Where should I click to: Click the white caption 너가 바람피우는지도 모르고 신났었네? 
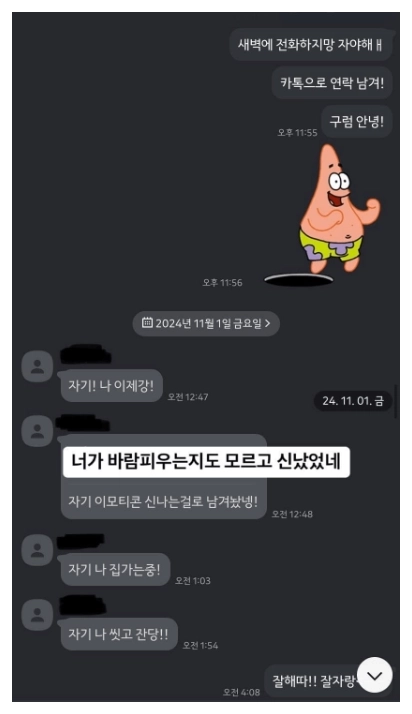[206, 462]
